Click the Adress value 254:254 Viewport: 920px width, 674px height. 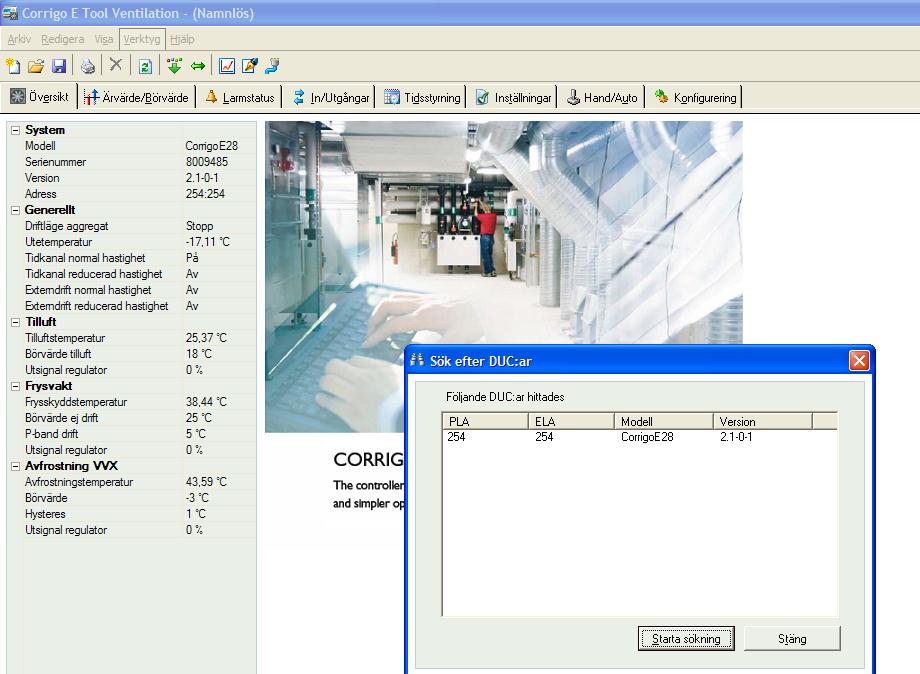pyautogui.click(x=205, y=194)
